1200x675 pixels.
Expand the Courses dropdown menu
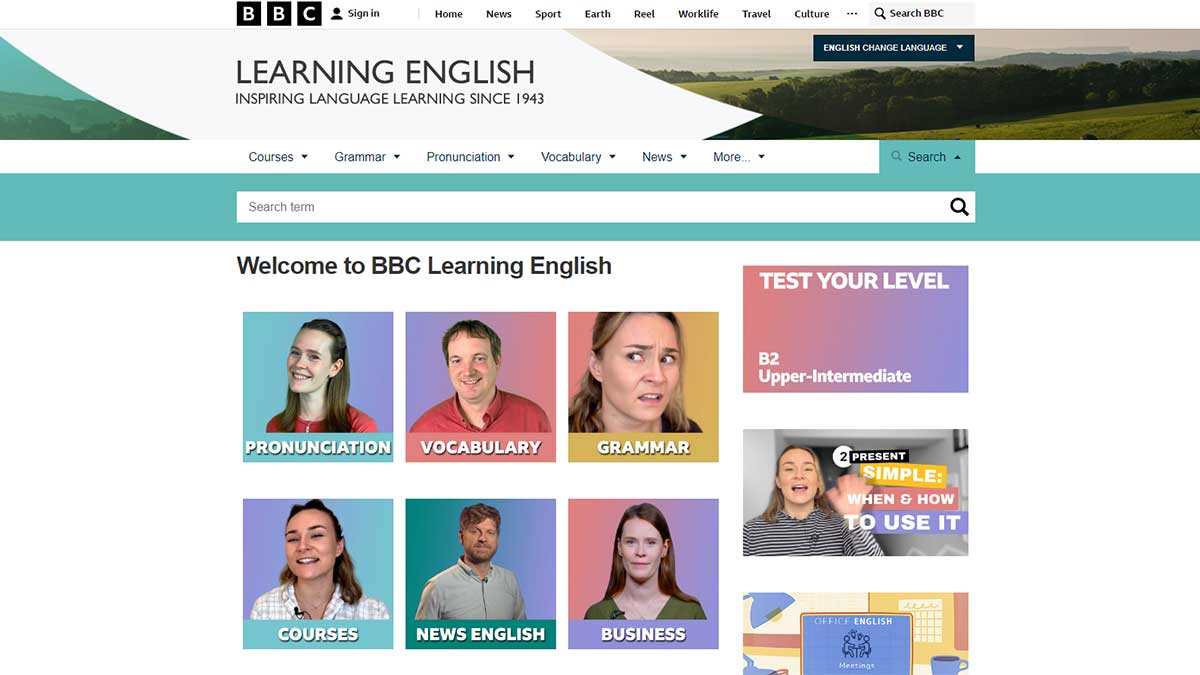pos(278,157)
